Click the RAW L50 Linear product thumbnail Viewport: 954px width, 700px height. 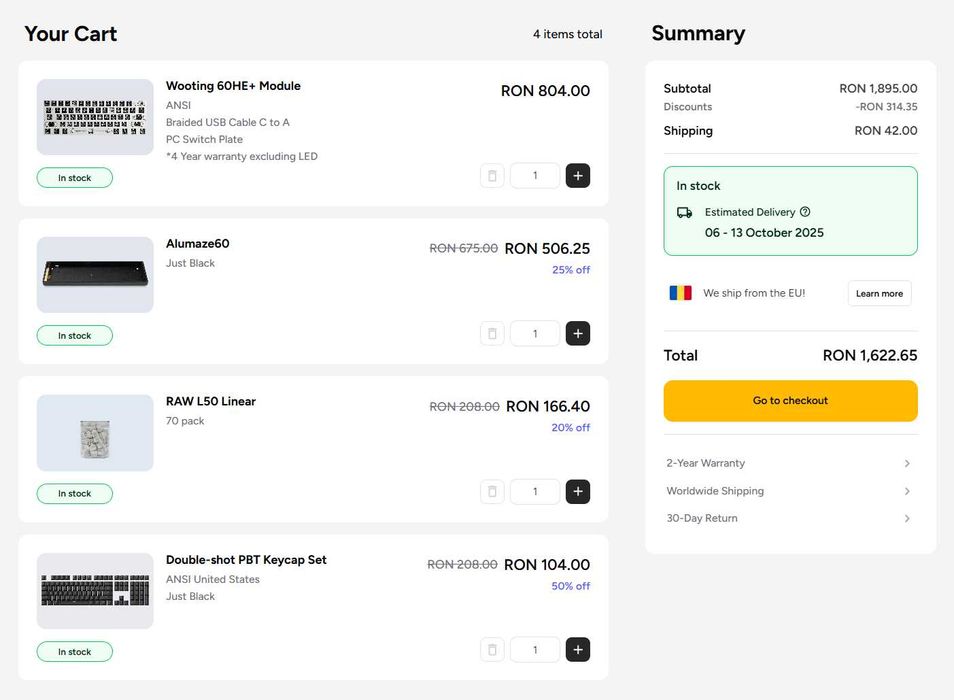95,433
